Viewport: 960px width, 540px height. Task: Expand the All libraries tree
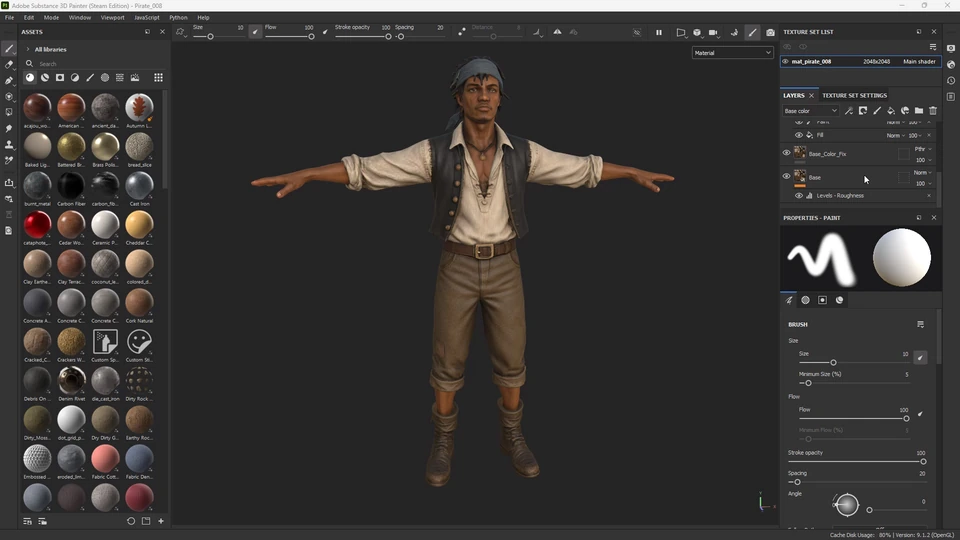[28, 50]
